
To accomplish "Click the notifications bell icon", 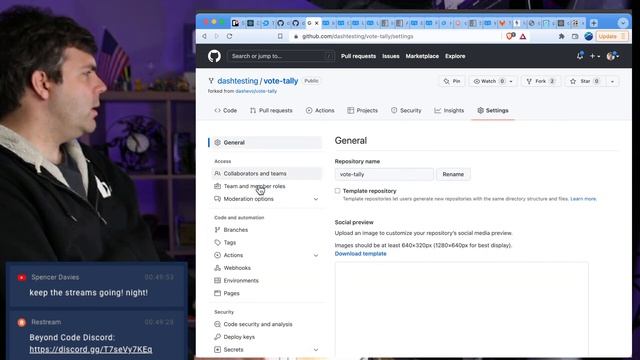I will (x=580, y=56).
